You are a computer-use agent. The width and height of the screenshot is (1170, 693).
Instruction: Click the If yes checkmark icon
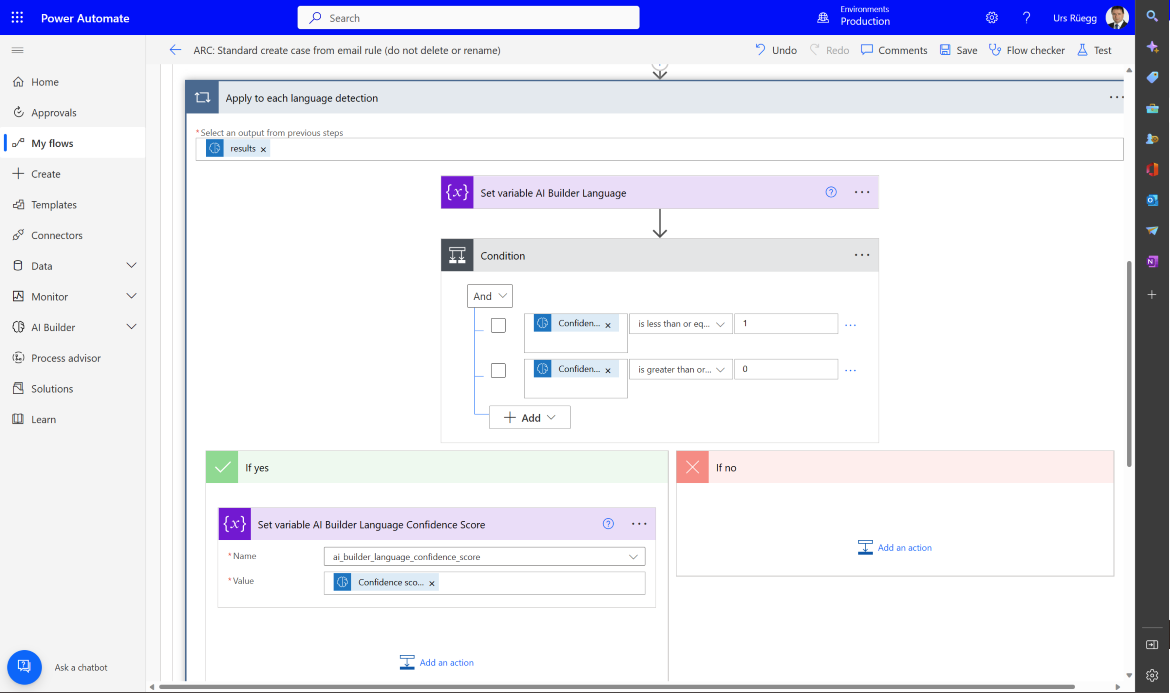coord(222,467)
